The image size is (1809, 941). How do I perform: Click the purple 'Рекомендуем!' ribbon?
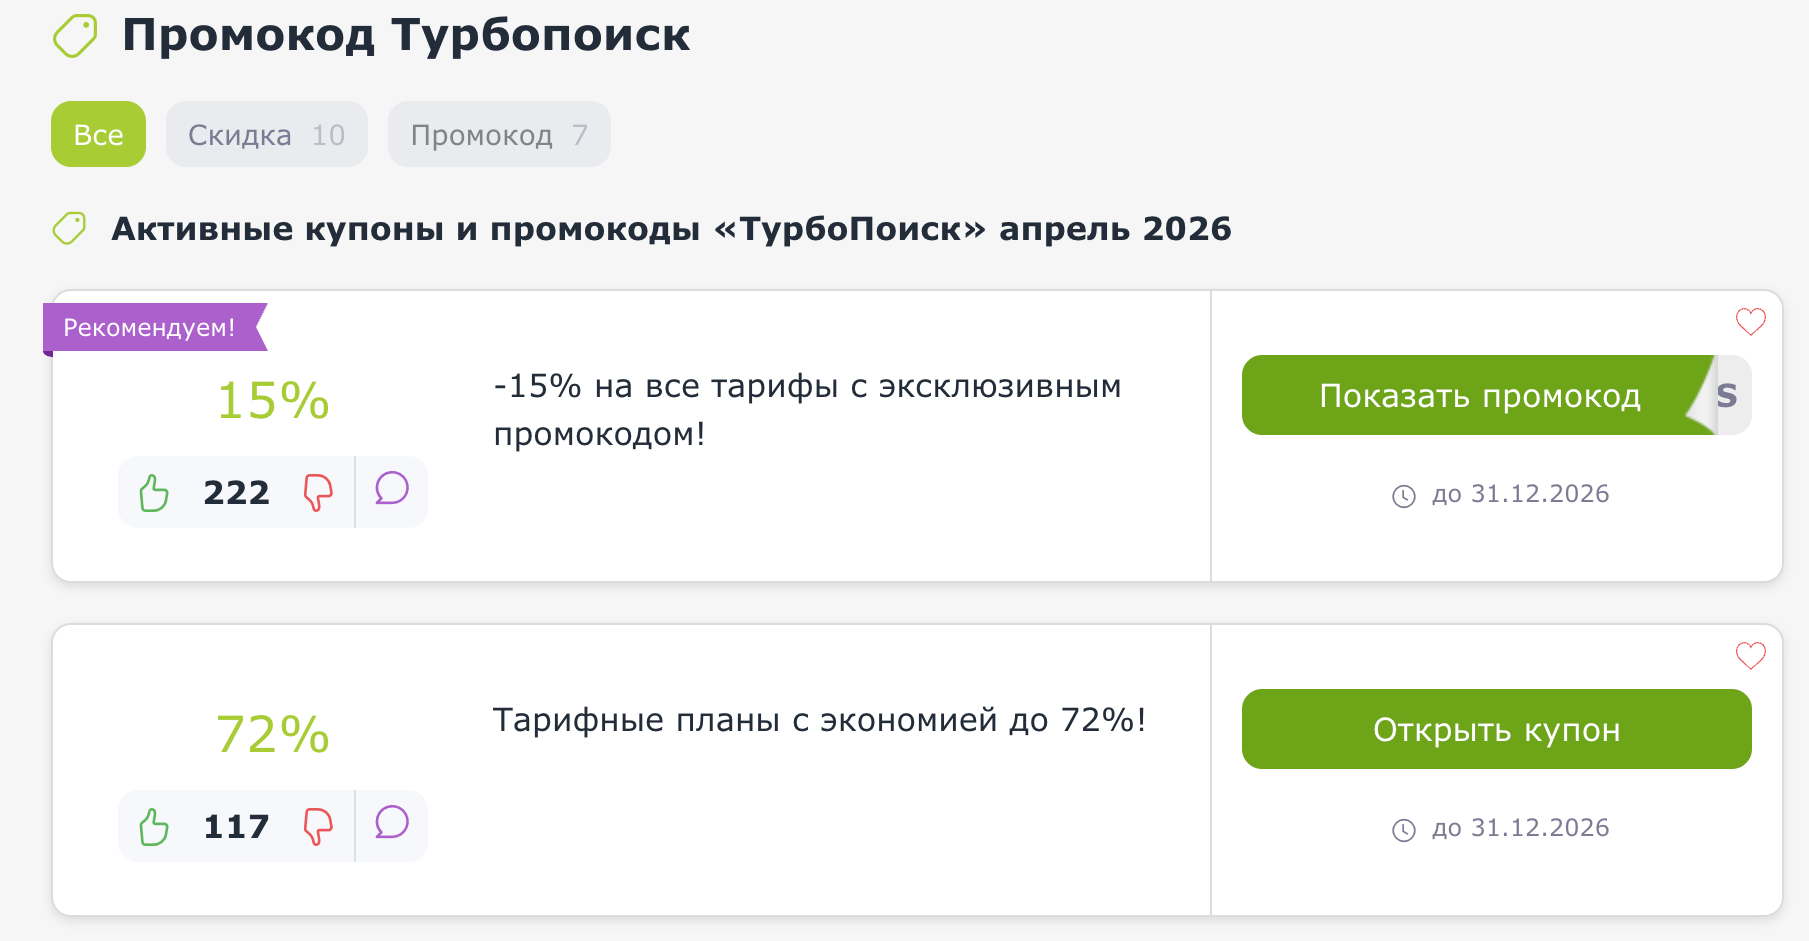[x=148, y=325]
